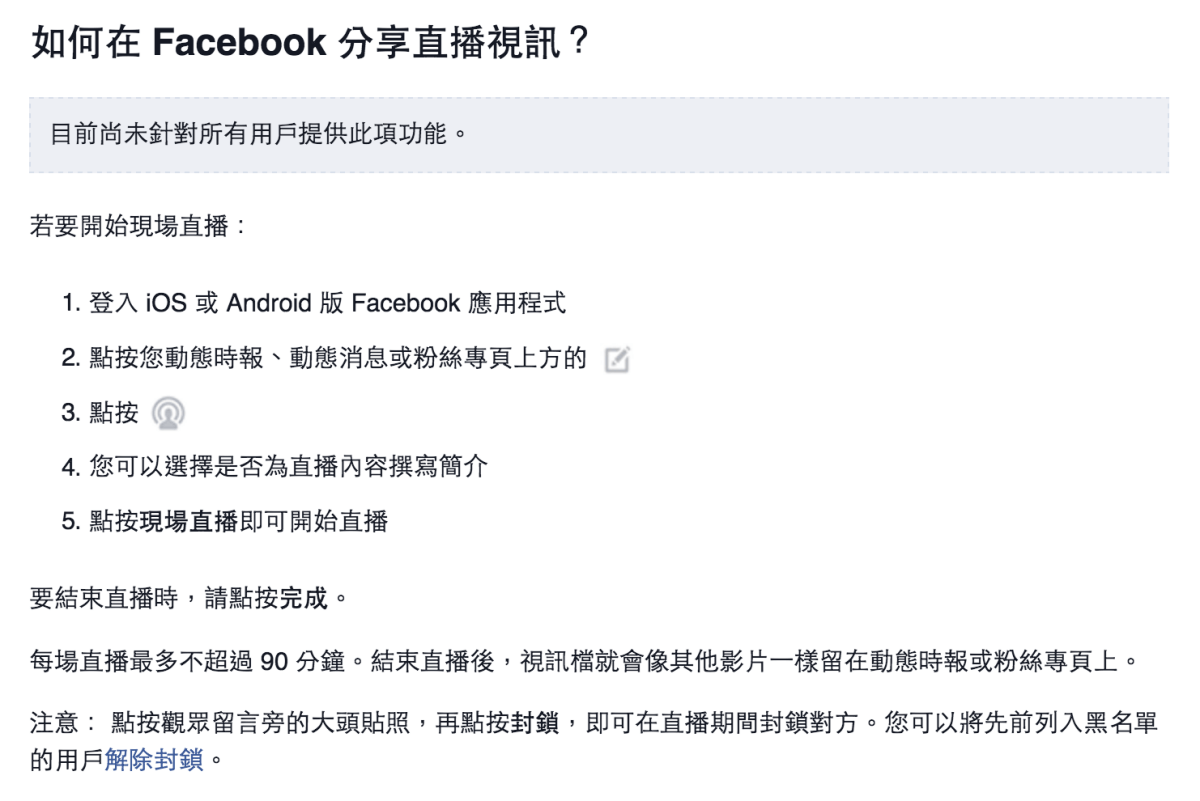The width and height of the screenshot is (1200, 801).
Task: Click step 1 text 登入 iOS 或 Android
Action: [327, 303]
